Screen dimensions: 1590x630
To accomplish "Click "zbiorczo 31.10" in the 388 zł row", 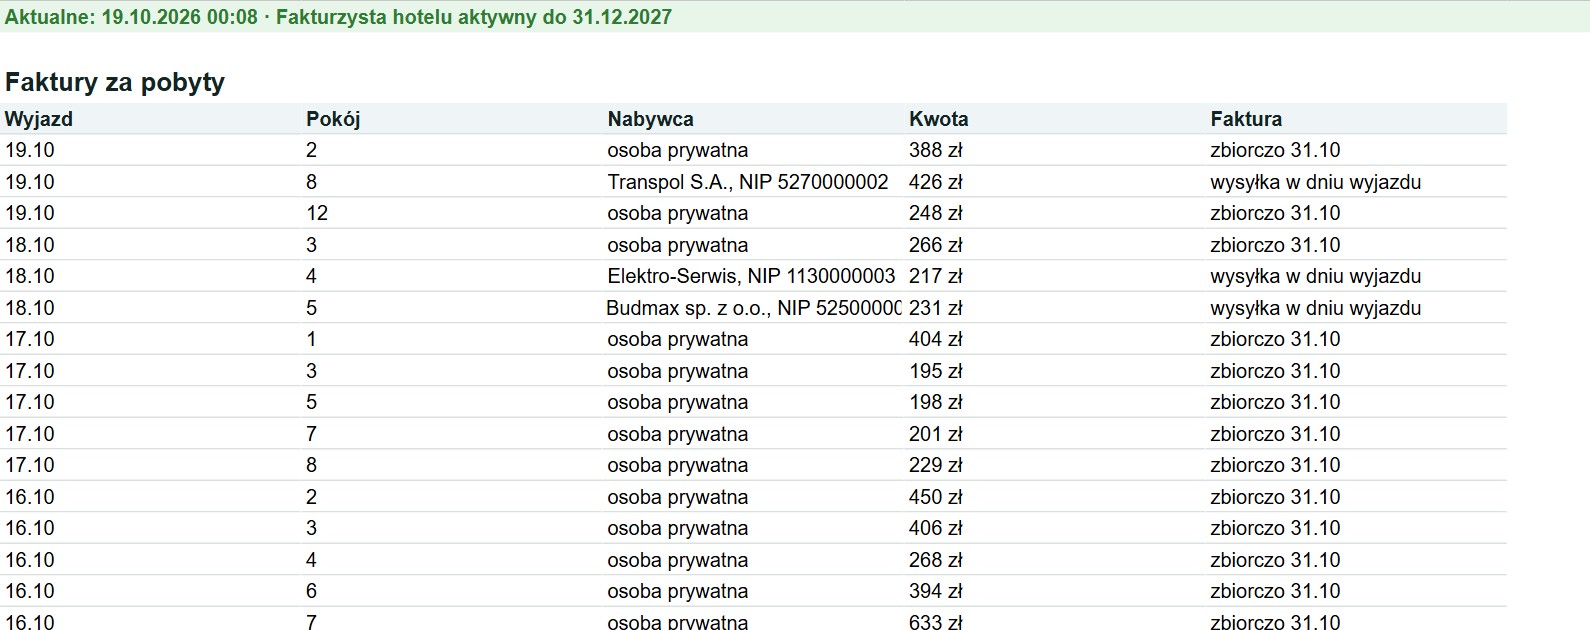I will (1275, 150).
